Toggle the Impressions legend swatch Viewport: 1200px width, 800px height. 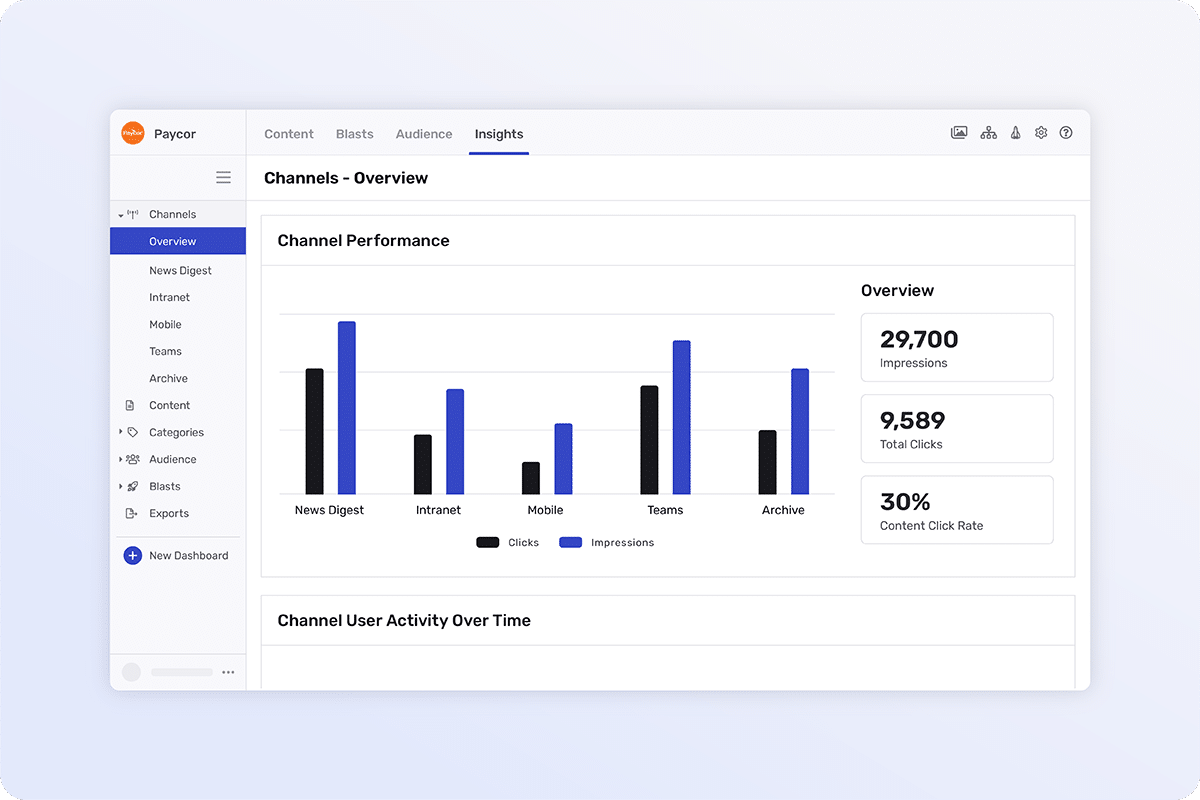point(570,542)
